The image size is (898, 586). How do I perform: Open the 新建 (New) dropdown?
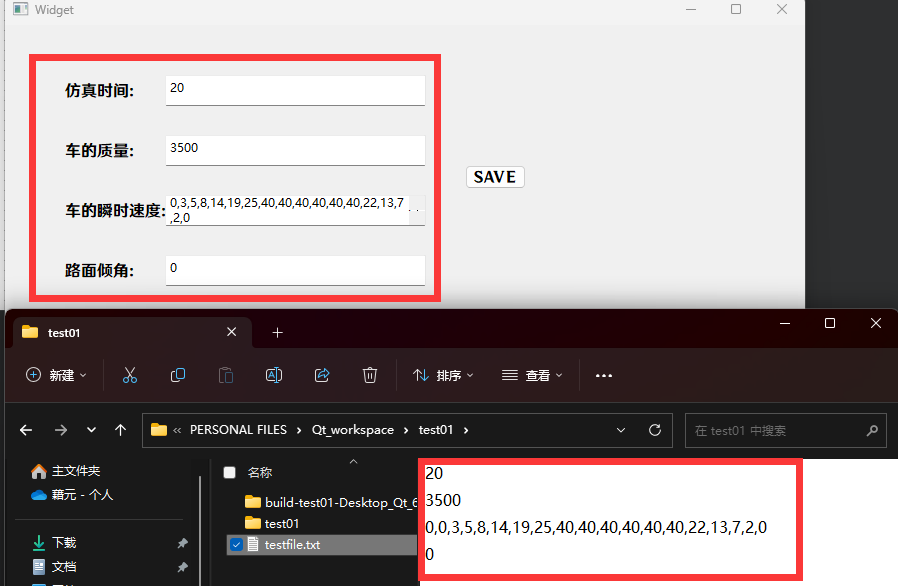pyautogui.click(x=56, y=375)
